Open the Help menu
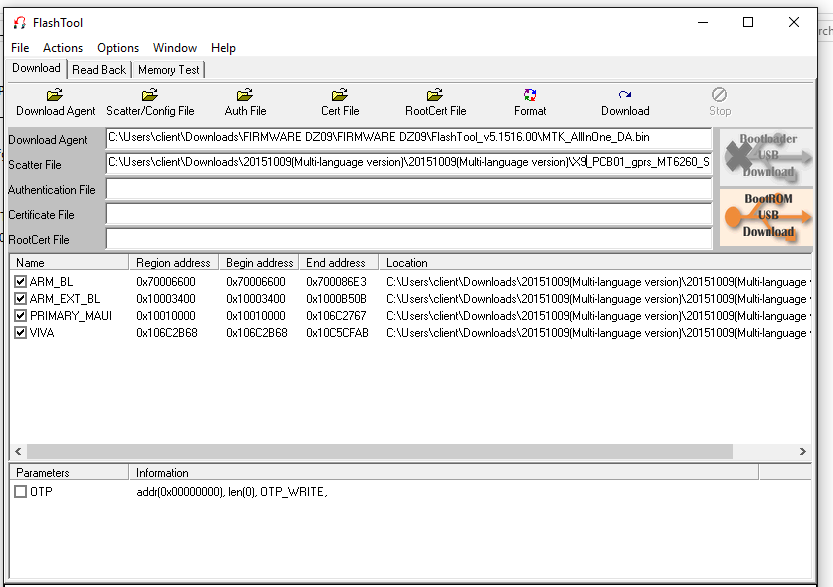This screenshot has height=587, width=833. tap(223, 48)
